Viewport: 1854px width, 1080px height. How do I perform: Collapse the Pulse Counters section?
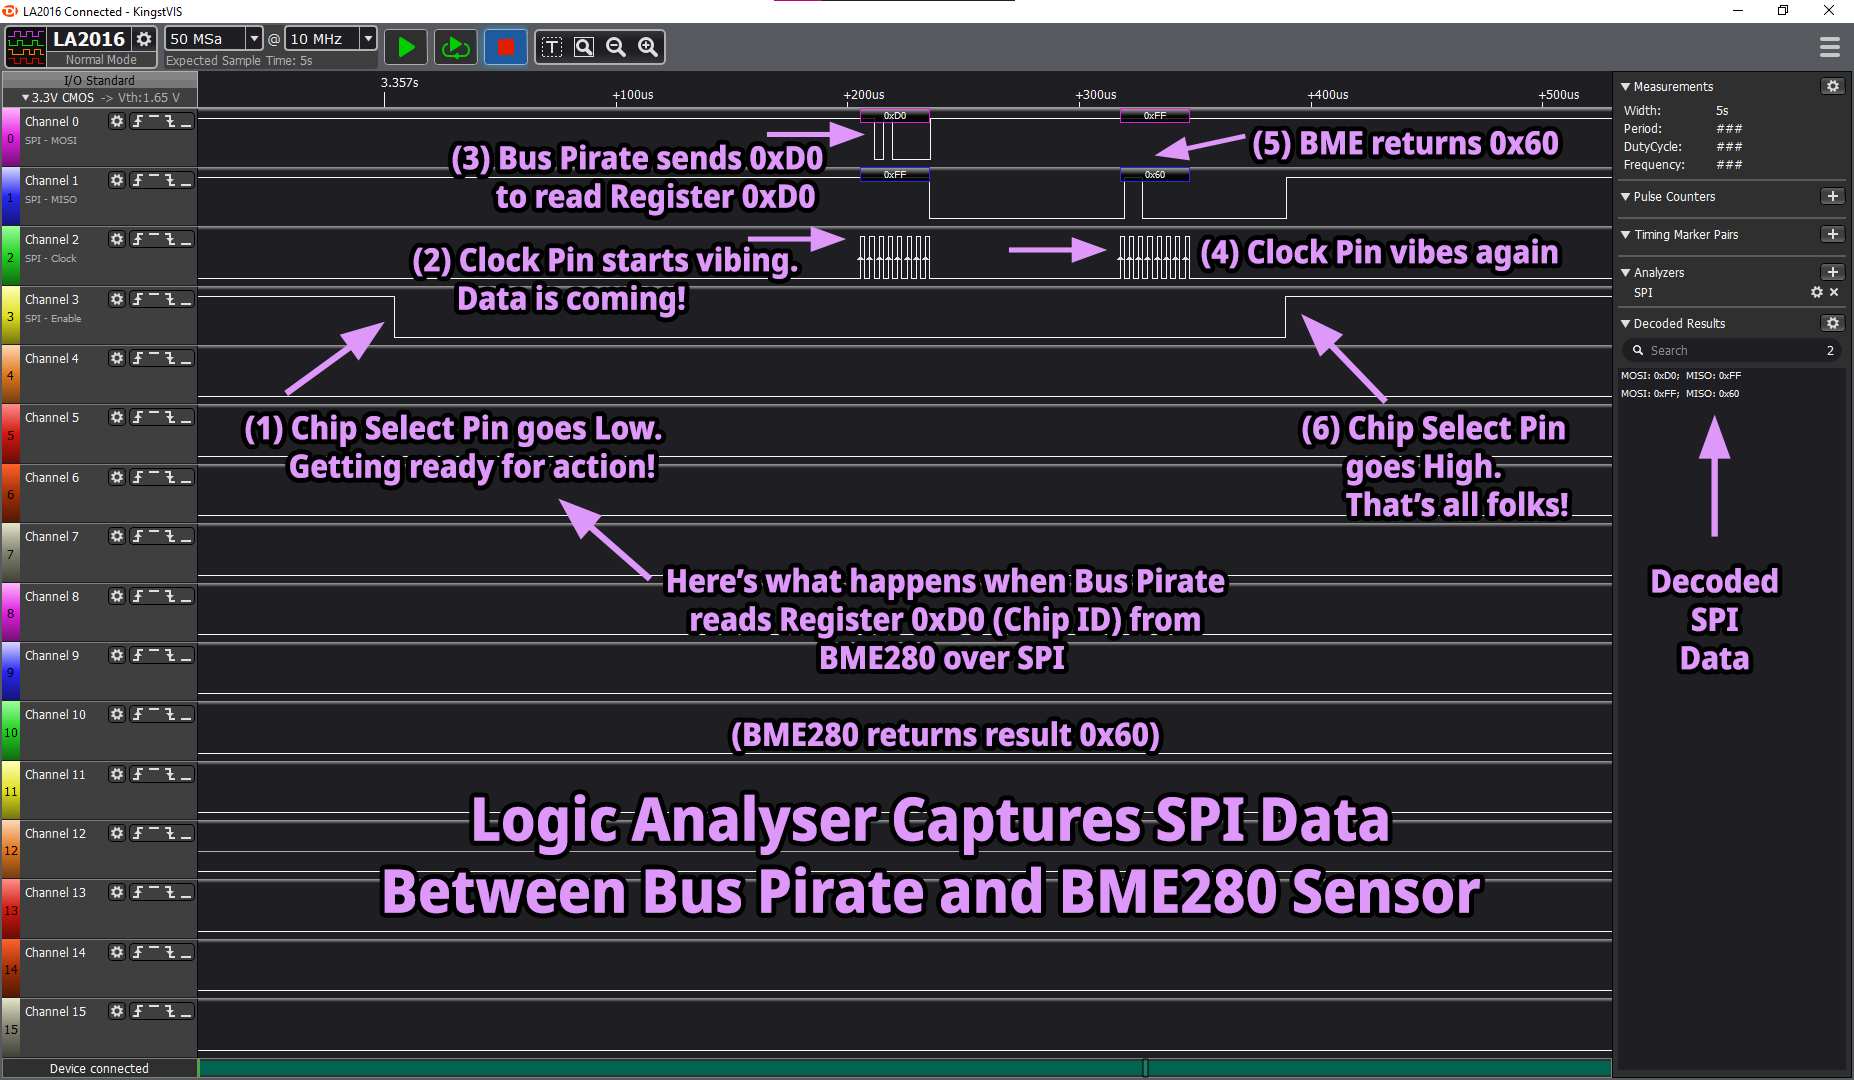(1626, 197)
